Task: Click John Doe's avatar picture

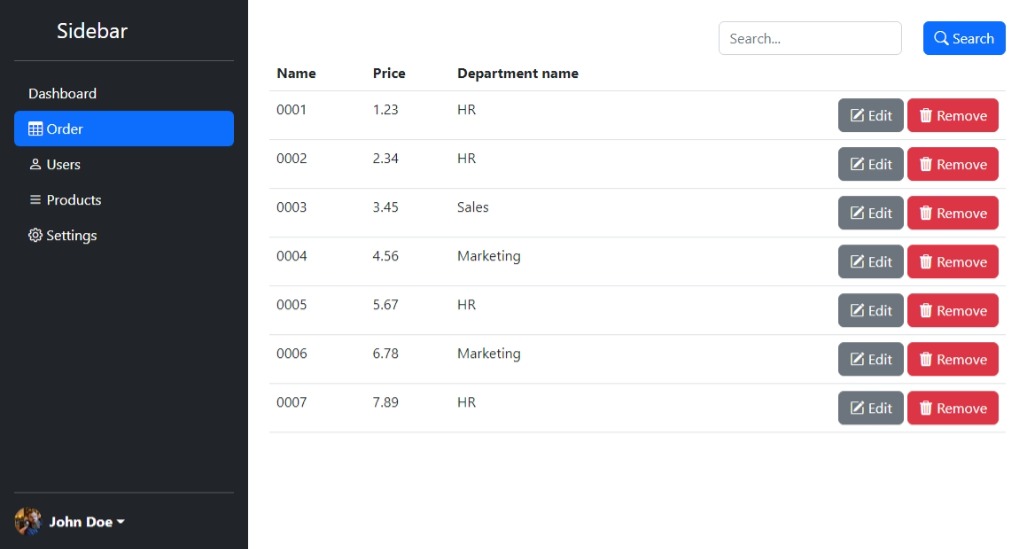Action: coord(28,521)
